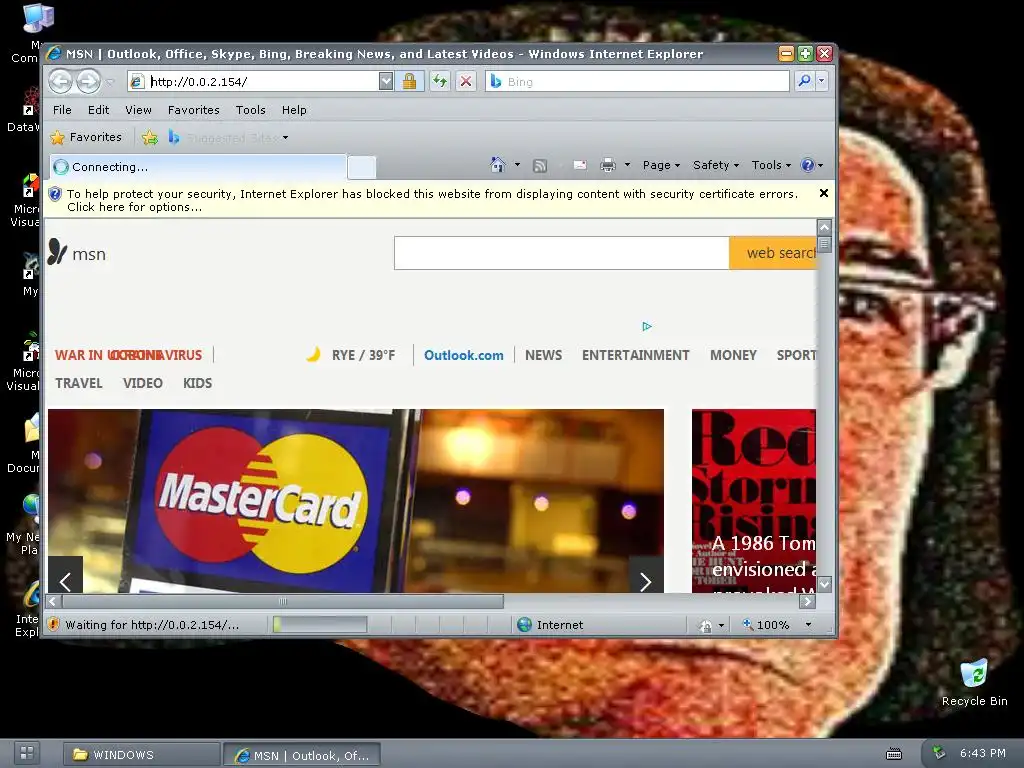Select the Connecting... browser tab
The image size is (1024, 768).
(x=197, y=167)
